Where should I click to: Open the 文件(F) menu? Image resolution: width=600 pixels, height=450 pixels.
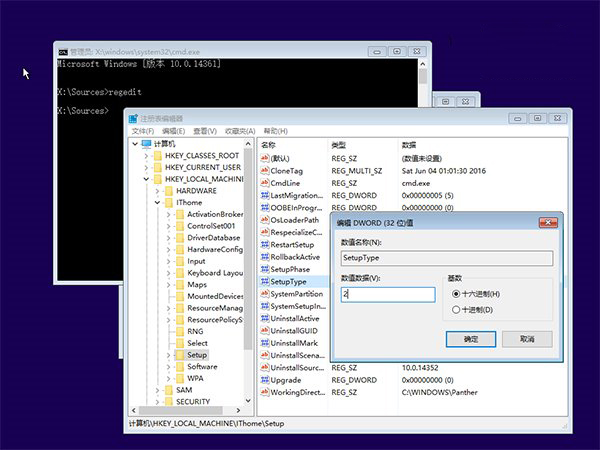point(143,131)
